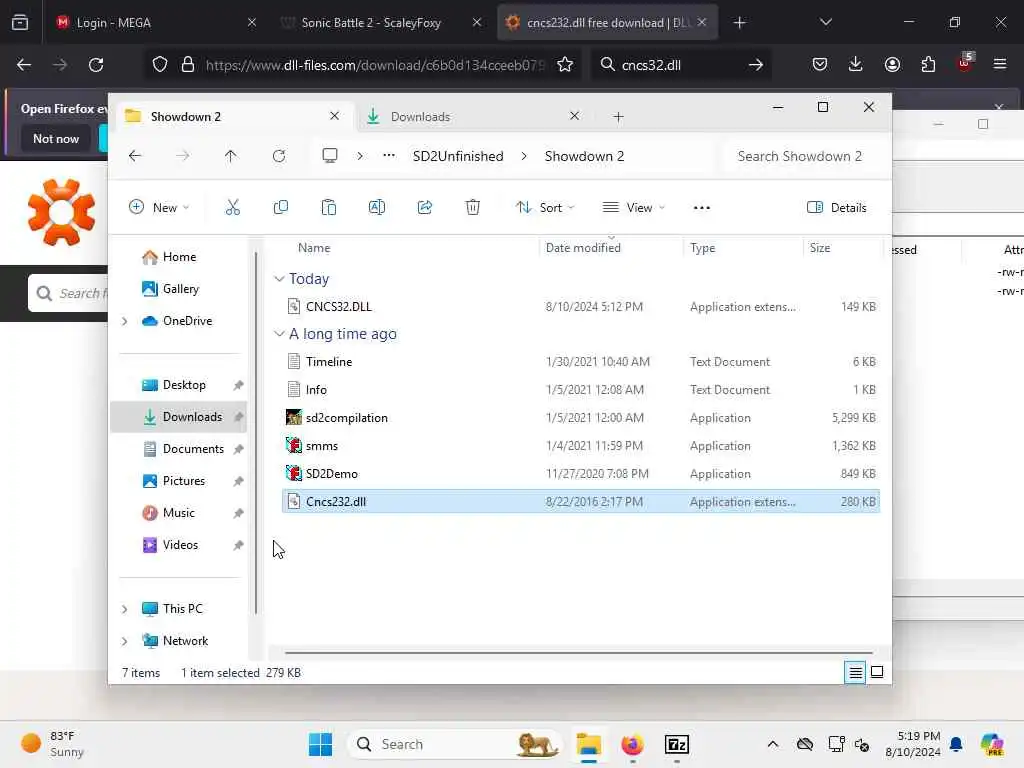Open Firefox extensions puzzle icon

[928, 65]
